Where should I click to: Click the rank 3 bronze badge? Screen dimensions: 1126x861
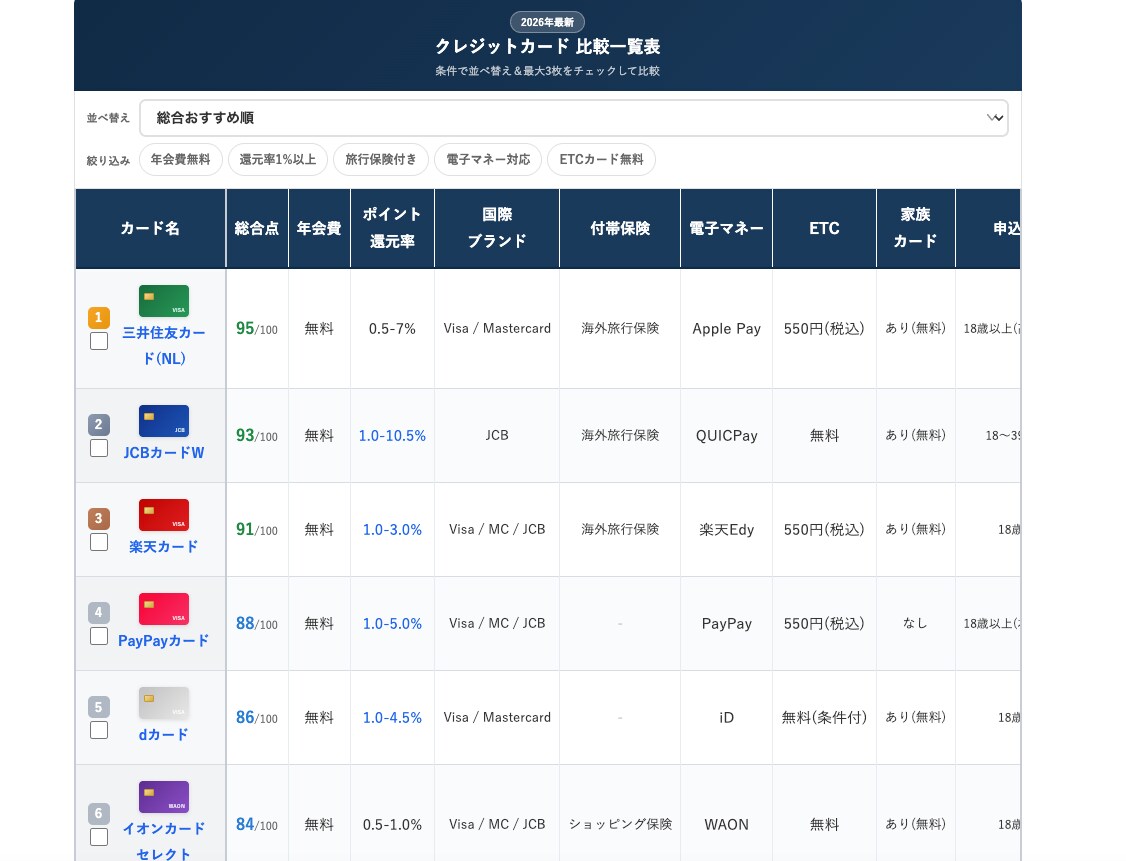click(x=99, y=518)
